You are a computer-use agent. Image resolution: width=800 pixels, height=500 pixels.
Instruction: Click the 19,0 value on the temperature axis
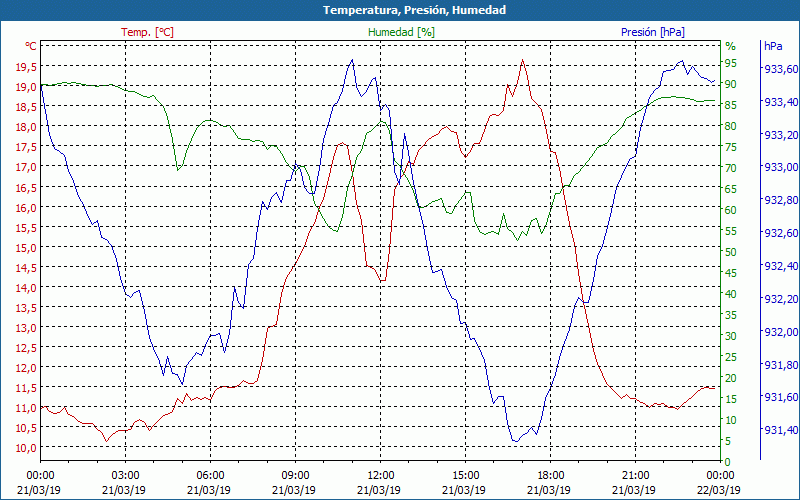[24, 87]
